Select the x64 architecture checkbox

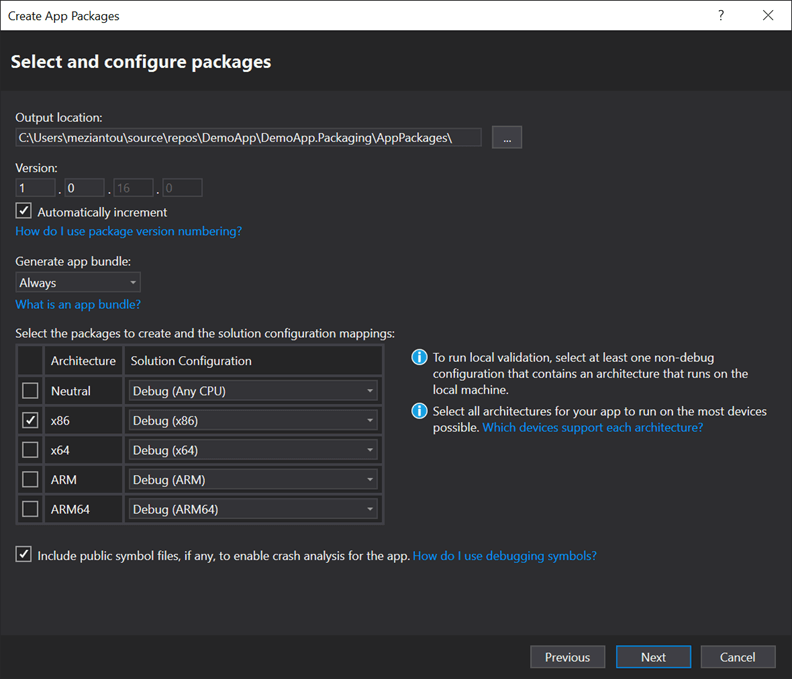point(31,450)
